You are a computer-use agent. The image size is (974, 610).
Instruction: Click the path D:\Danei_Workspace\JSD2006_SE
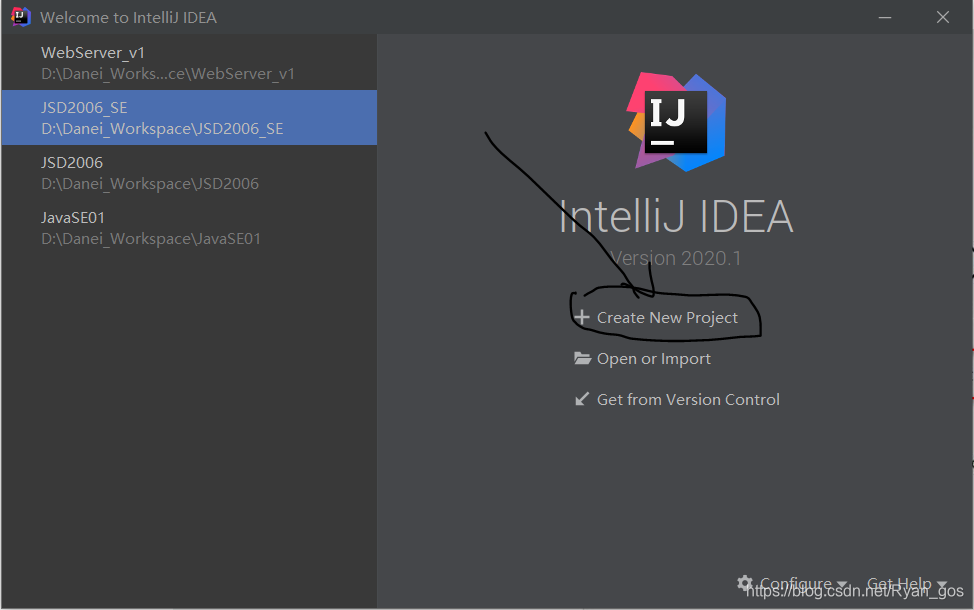(x=162, y=129)
